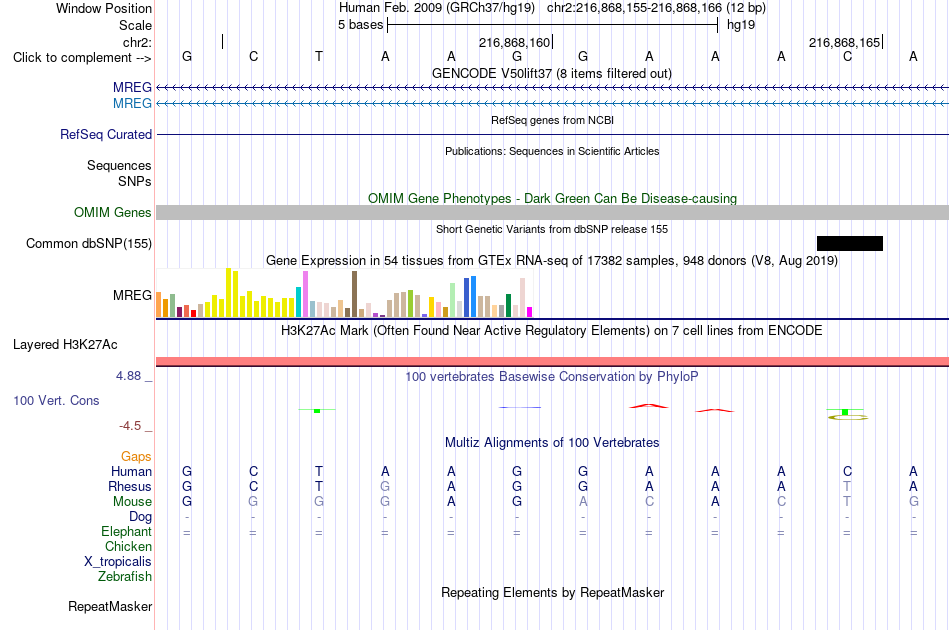This screenshot has height=630, width=950.
Task: Click the GENCODE V50lift37 track title
Action: 552,74
